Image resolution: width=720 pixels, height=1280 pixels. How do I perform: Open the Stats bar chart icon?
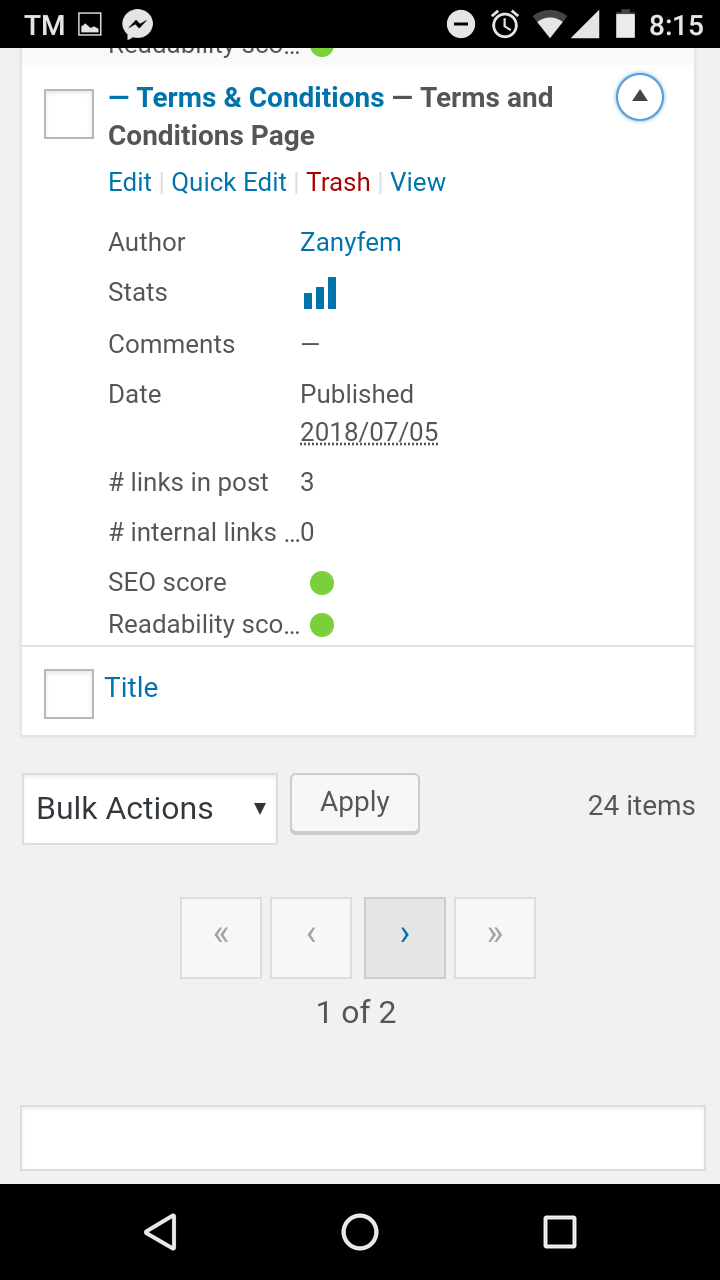point(320,293)
